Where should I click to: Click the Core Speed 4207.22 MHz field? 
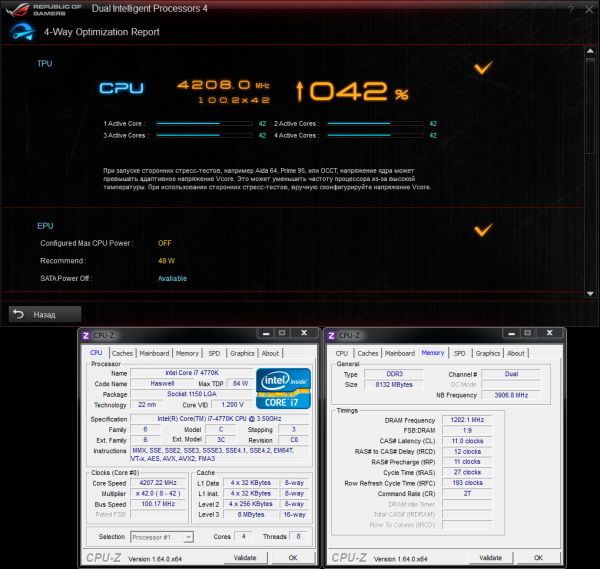click(158, 483)
